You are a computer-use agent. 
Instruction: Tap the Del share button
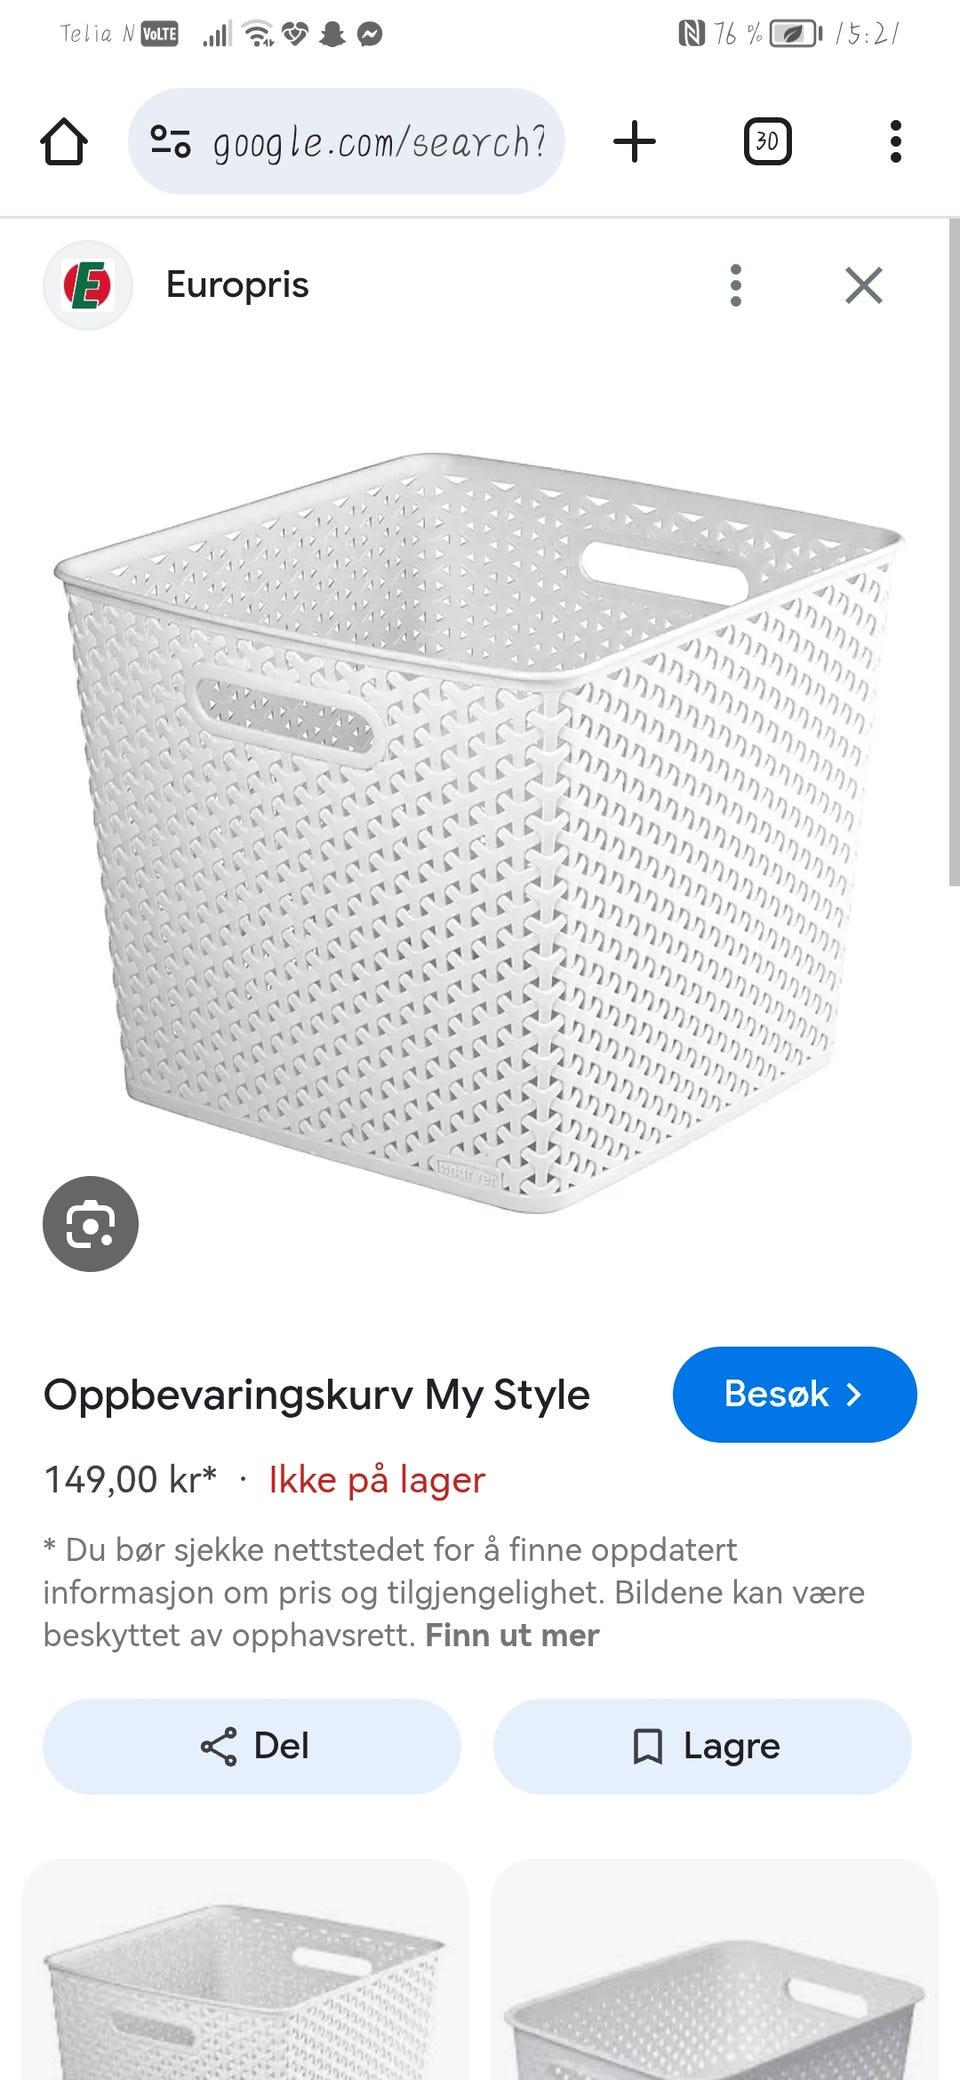pyautogui.click(x=252, y=1746)
